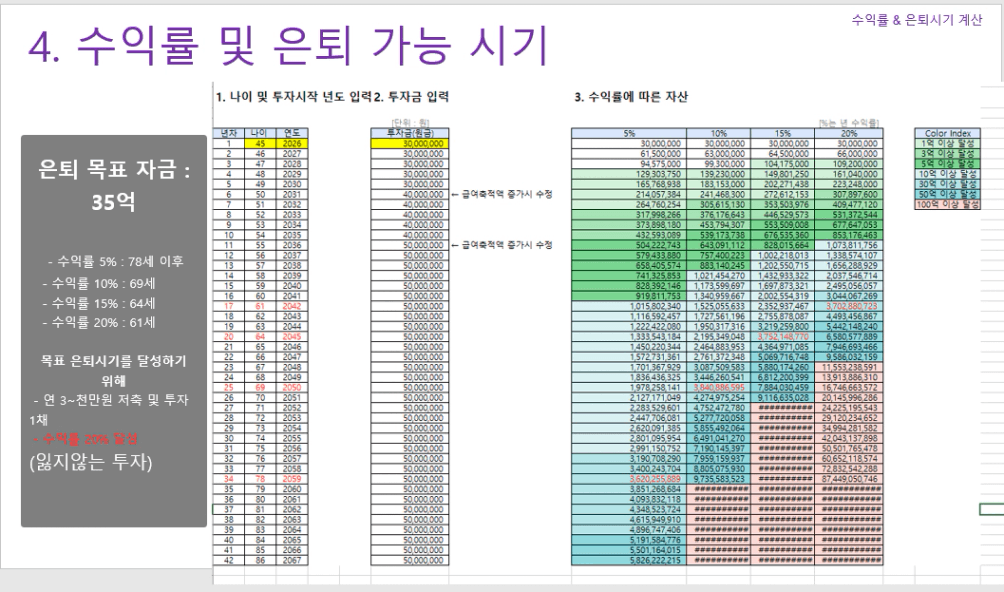
Task: Click the red cell '3,620,255,889'
Action: [x=629, y=479]
